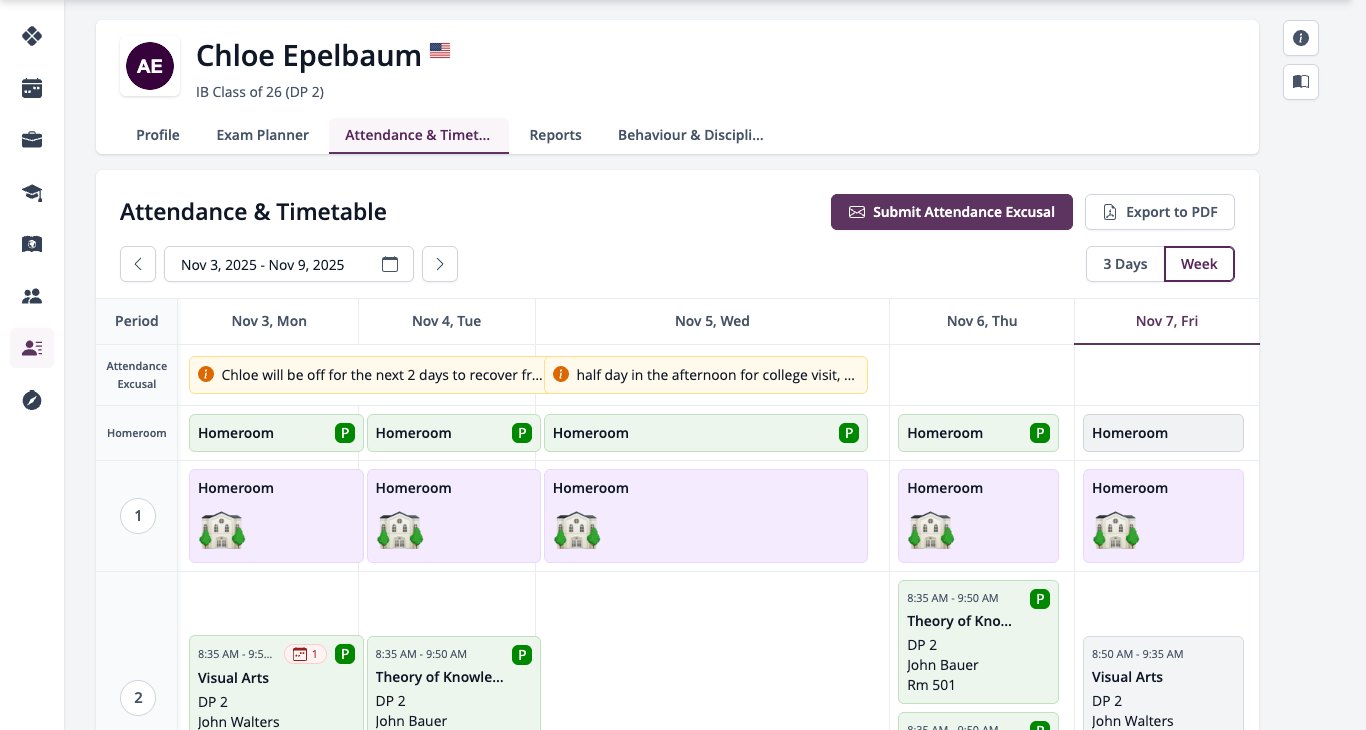Click the P badge on Monday Homeroom
Image resolution: width=1366 pixels, height=730 pixels.
coord(345,433)
